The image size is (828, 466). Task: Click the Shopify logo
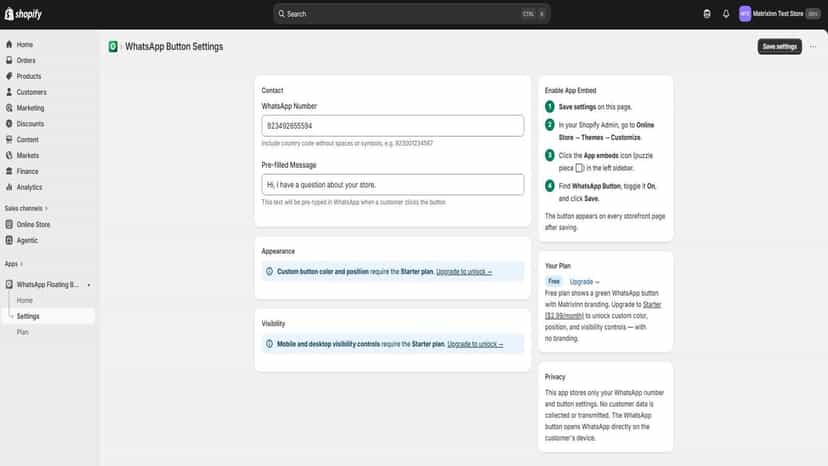click(23, 14)
